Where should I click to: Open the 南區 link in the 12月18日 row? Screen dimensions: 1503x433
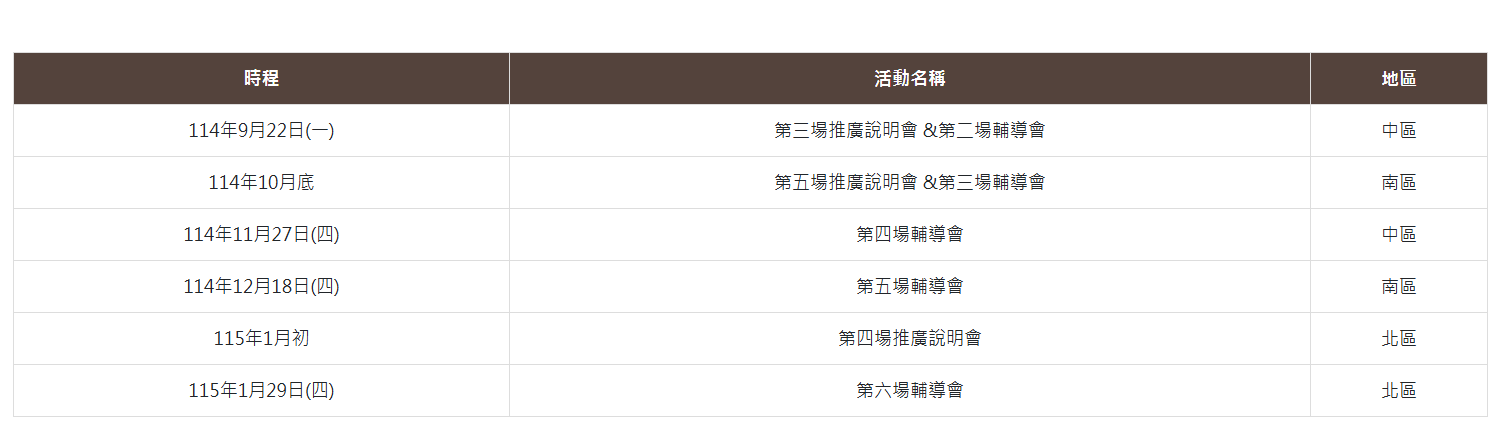pyautogui.click(x=1398, y=286)
